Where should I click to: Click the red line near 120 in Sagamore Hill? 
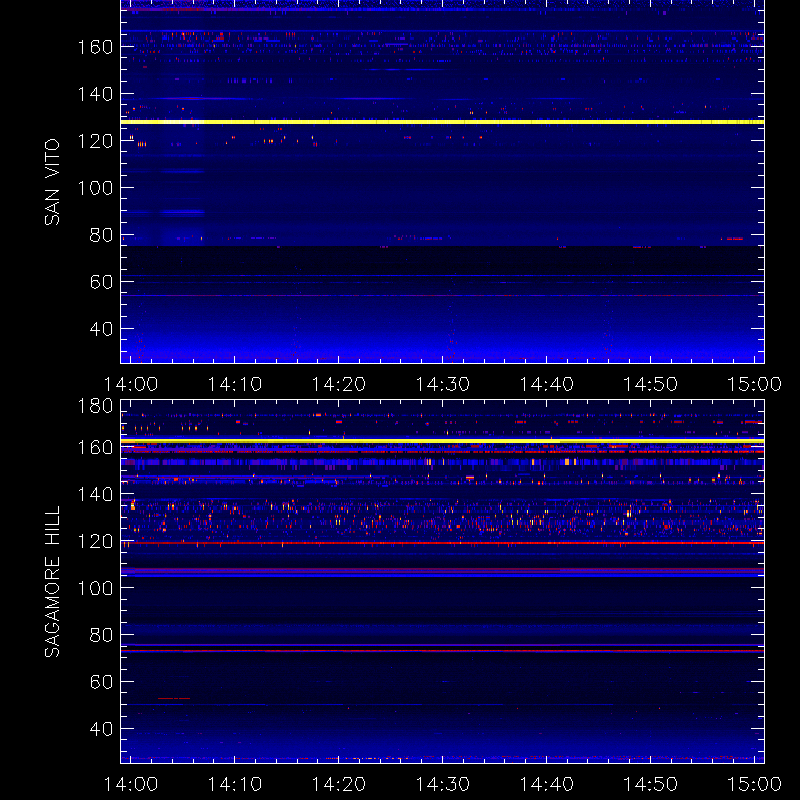click(442, 543)
